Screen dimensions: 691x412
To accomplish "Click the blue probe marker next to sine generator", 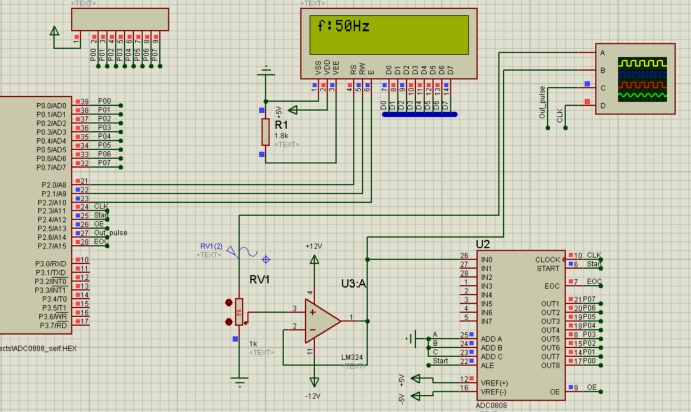I will [266, 260].
